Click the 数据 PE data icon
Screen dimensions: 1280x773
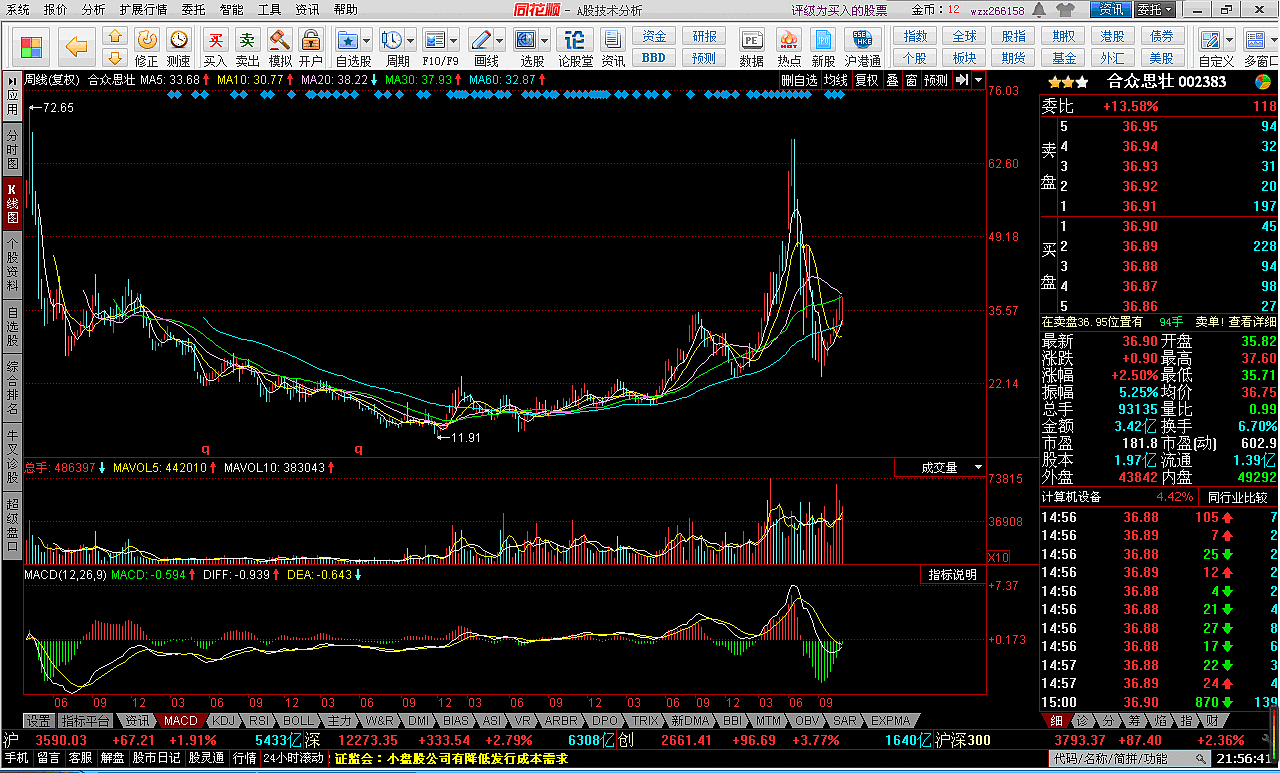[x=752, y=40]
